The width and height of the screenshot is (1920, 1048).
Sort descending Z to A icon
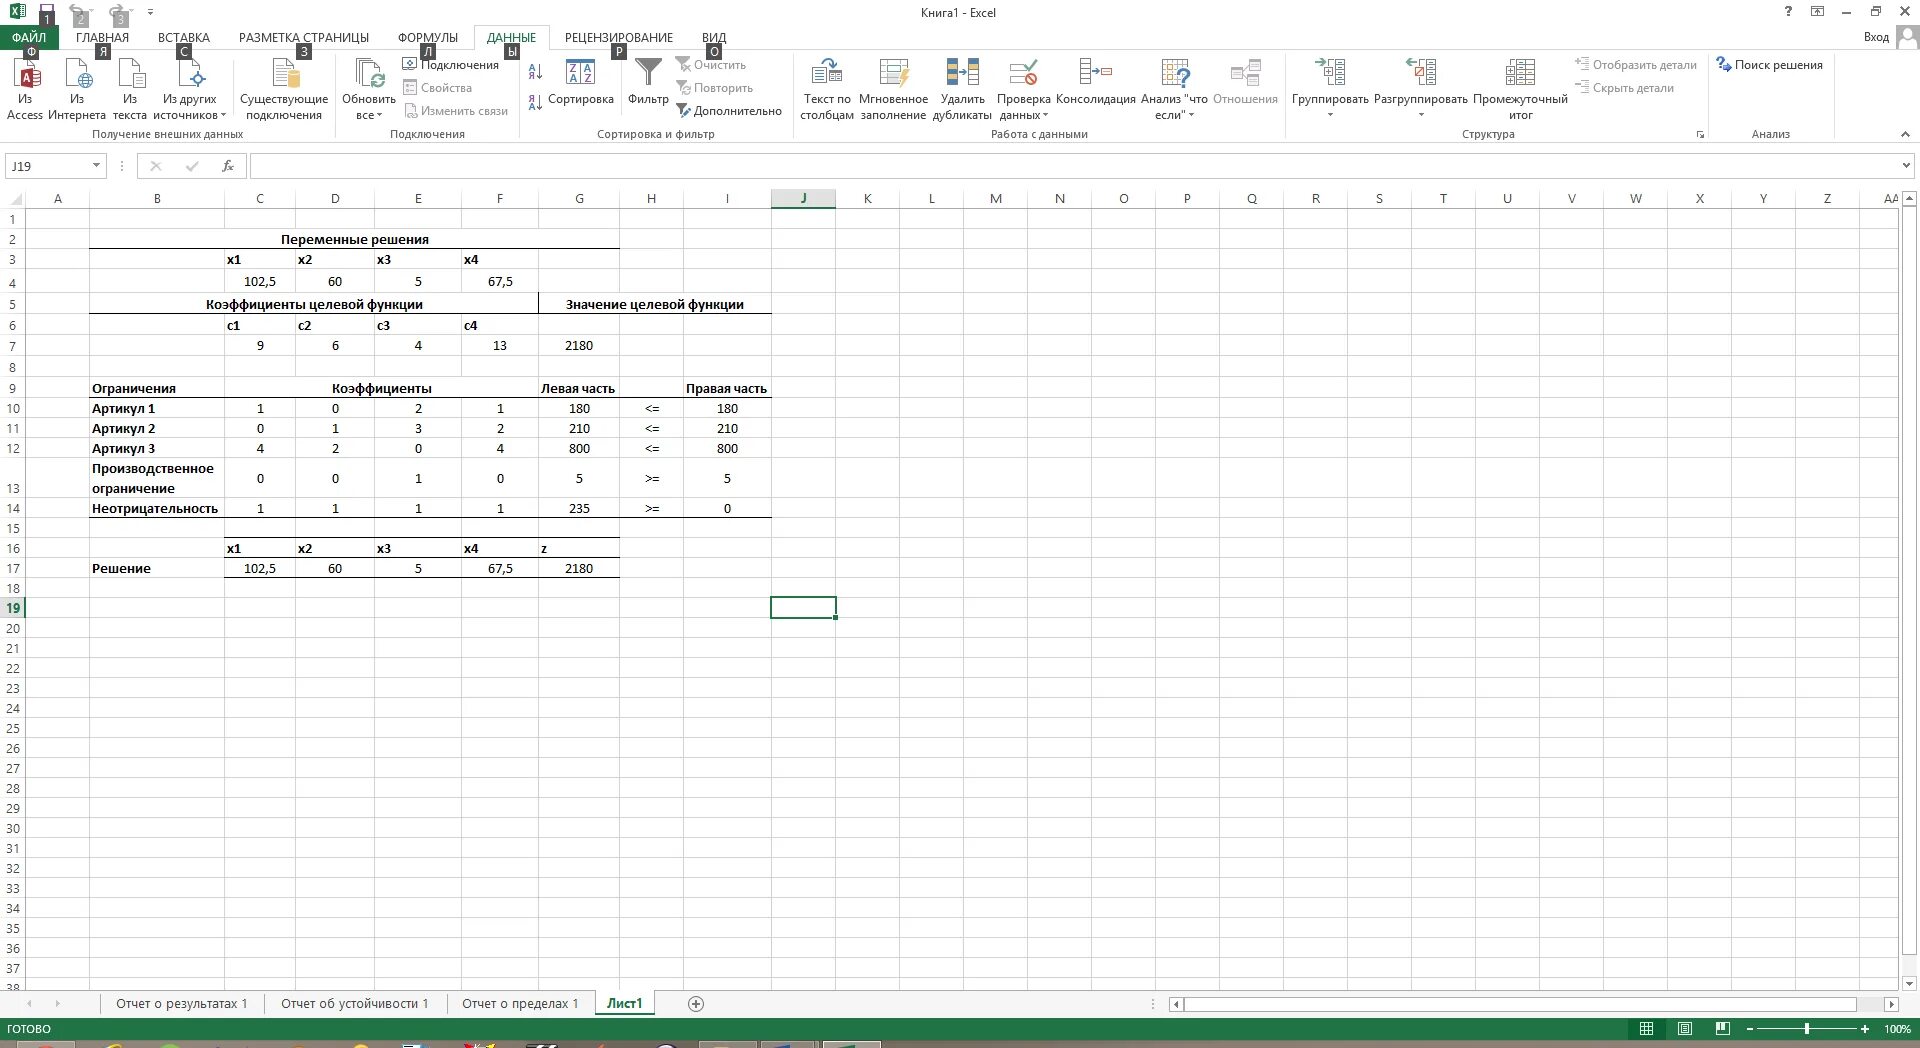point(535,101)
